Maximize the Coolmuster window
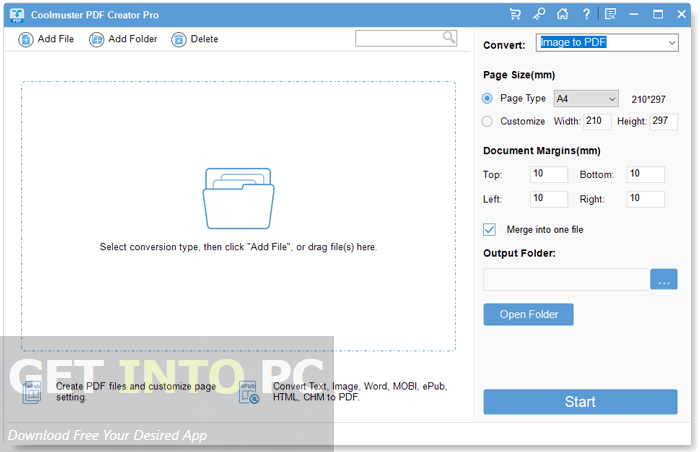This screenshot has height=452, width=700. [x=658, y=14]
